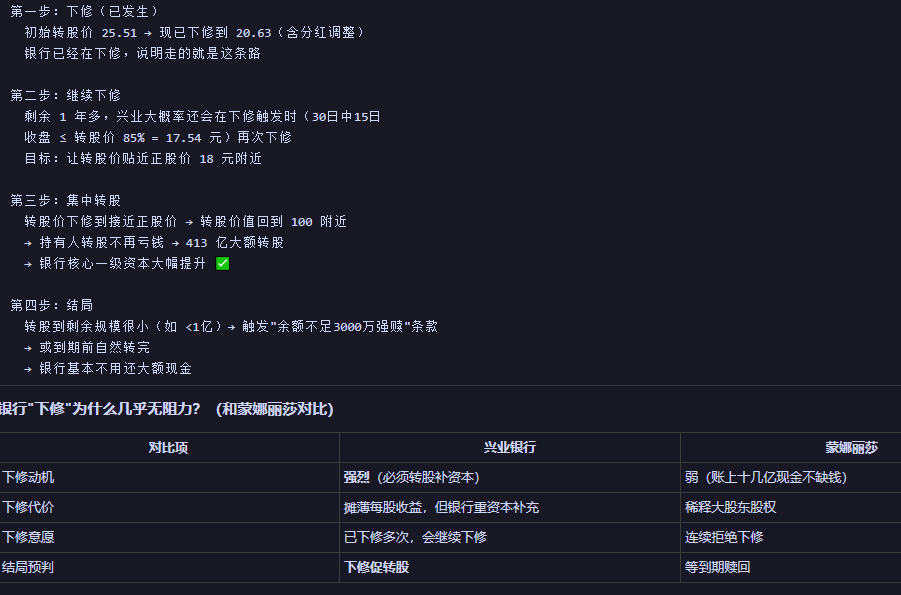Click the 兴业银行 column header
901x595 pixels.
coord(509,447)
